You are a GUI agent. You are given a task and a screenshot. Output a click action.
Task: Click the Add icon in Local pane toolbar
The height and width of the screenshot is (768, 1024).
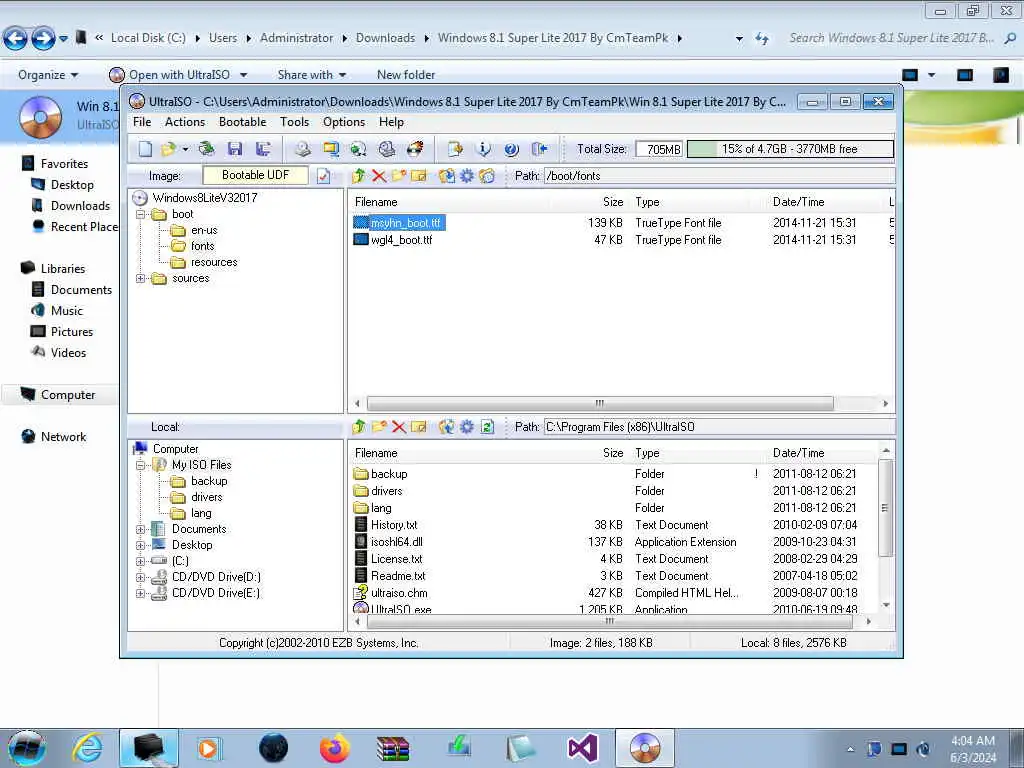pos(447,427)
